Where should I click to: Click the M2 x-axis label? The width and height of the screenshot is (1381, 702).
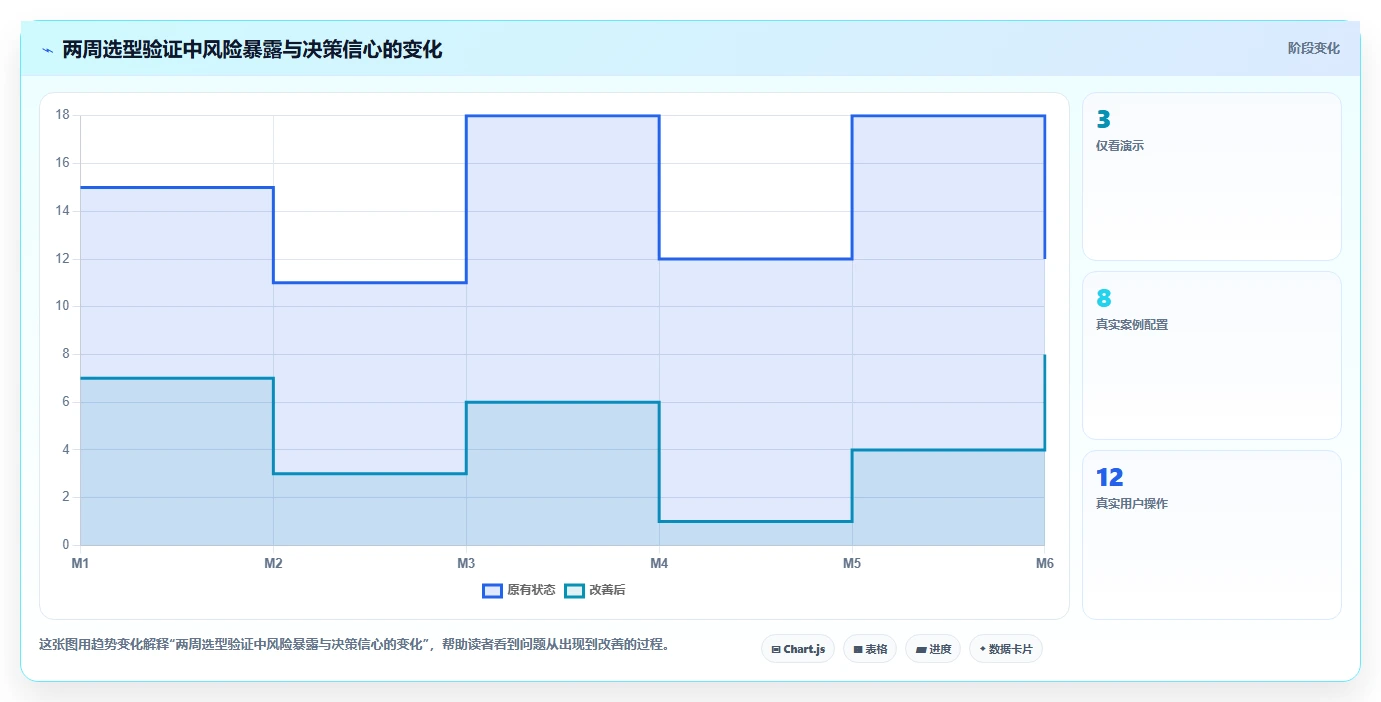pos(273,563)
